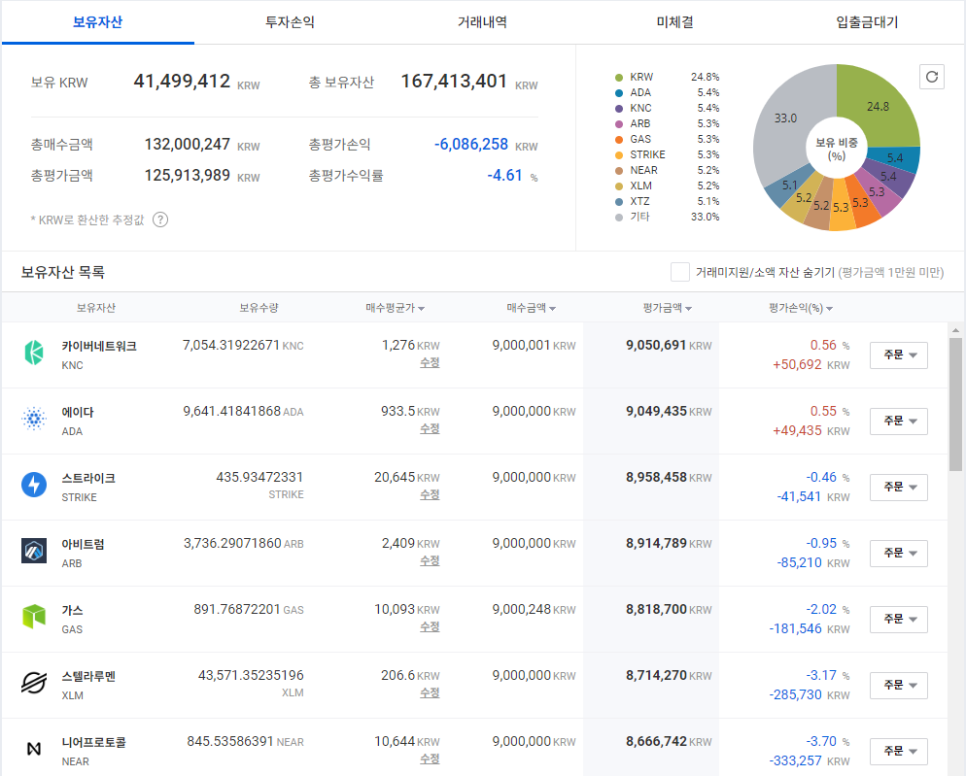Select the 보유자산 tab
Image resolution: width=966 pixels, height=776 pixels.
pyautogui.click(x=98, y=22)
